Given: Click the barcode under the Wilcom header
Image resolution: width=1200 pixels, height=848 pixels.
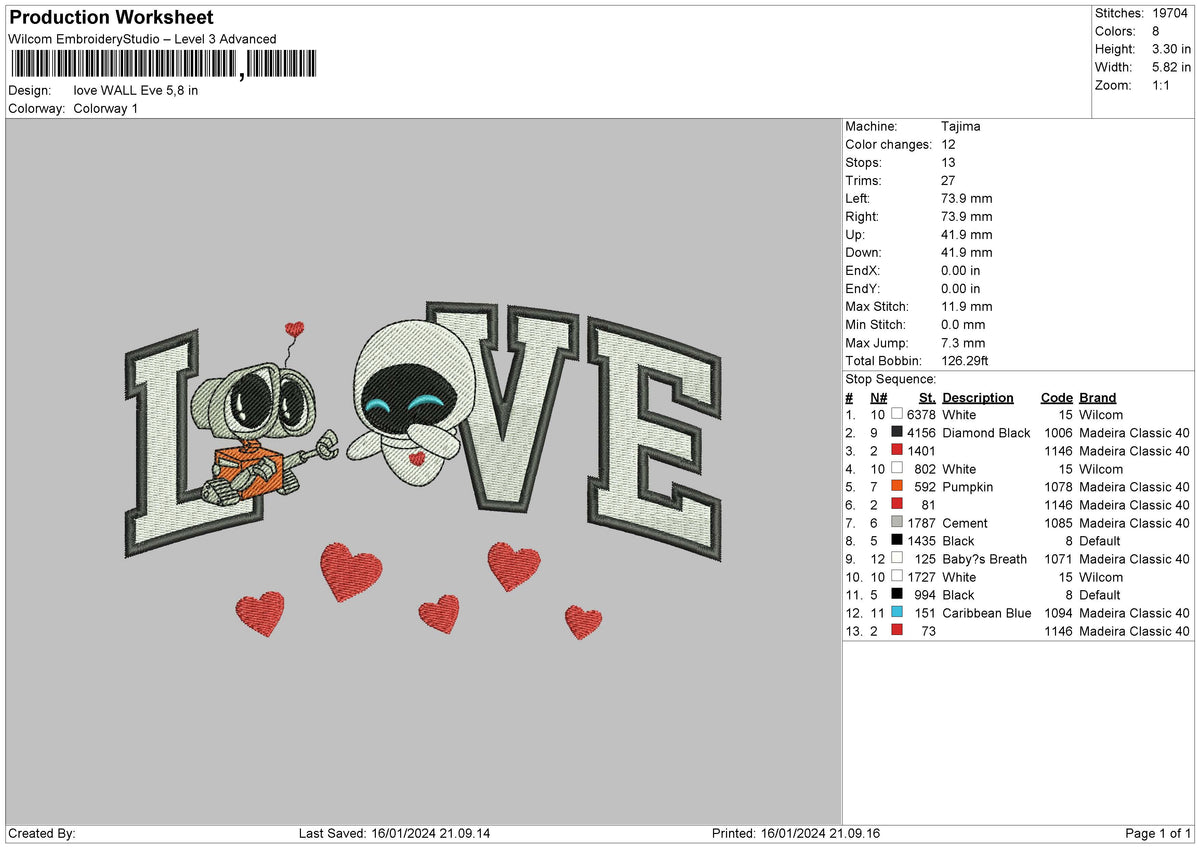Looking at the screenshot, I should [163, 64].
